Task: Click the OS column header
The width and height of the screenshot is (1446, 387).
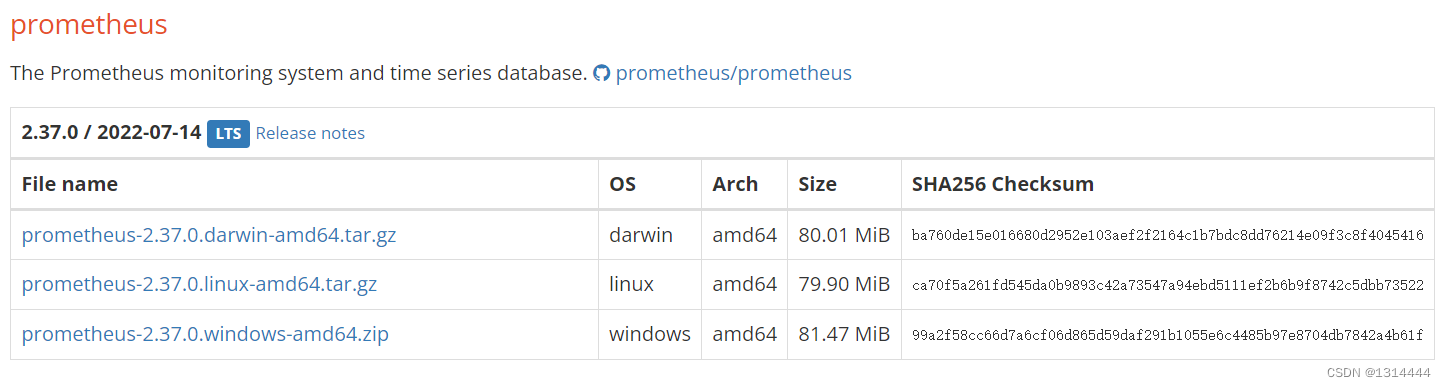Action: tap(622, 184)
